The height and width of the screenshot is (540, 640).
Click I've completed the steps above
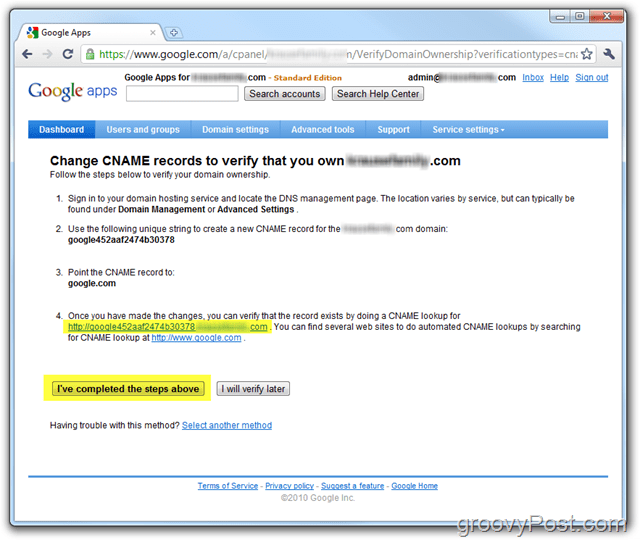pyautogui.click(x=128, y=389)
